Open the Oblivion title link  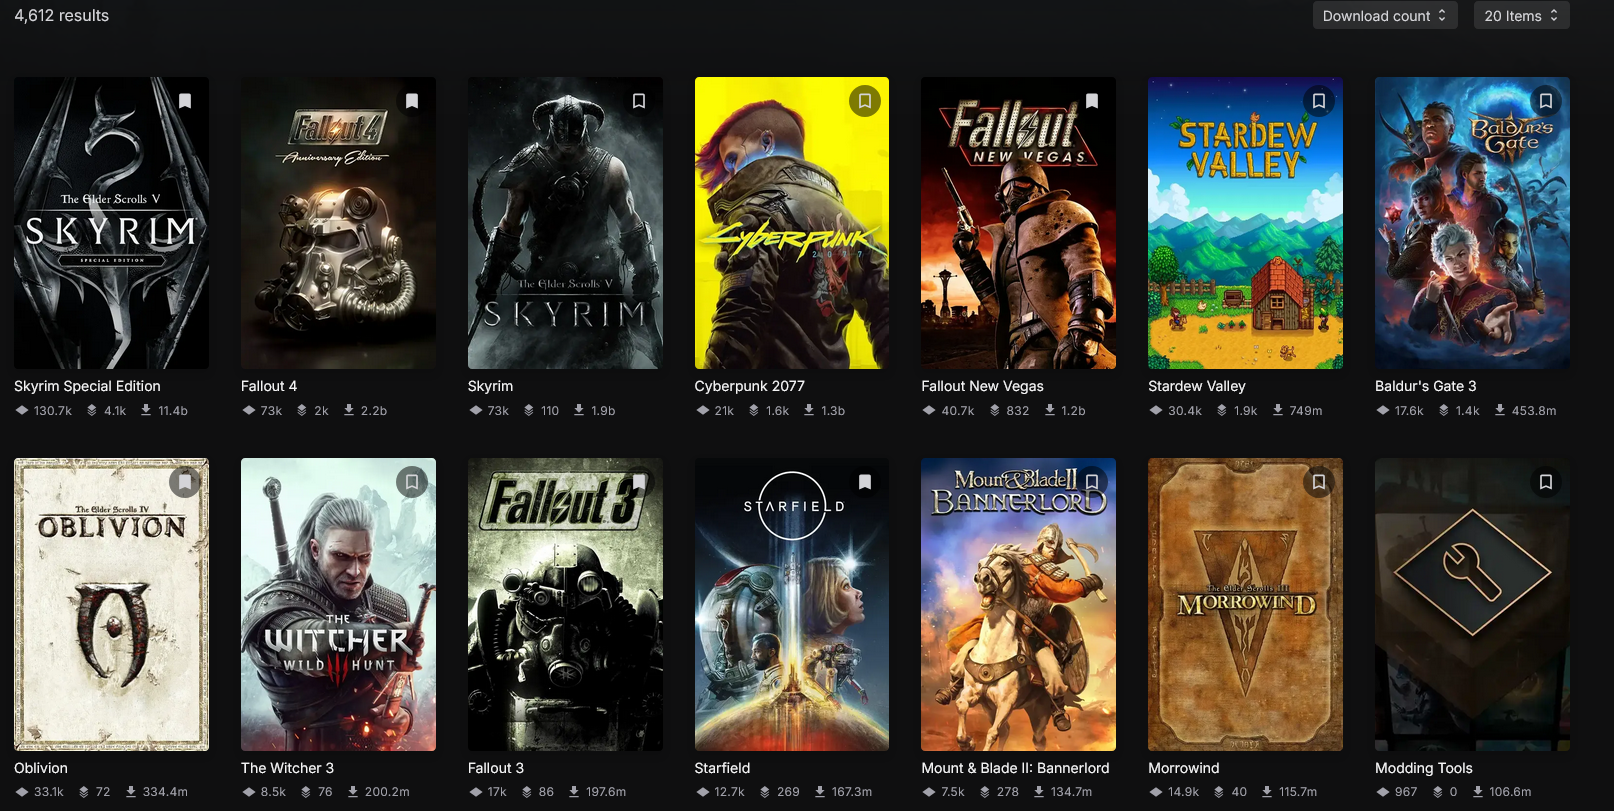click(41, 768)
